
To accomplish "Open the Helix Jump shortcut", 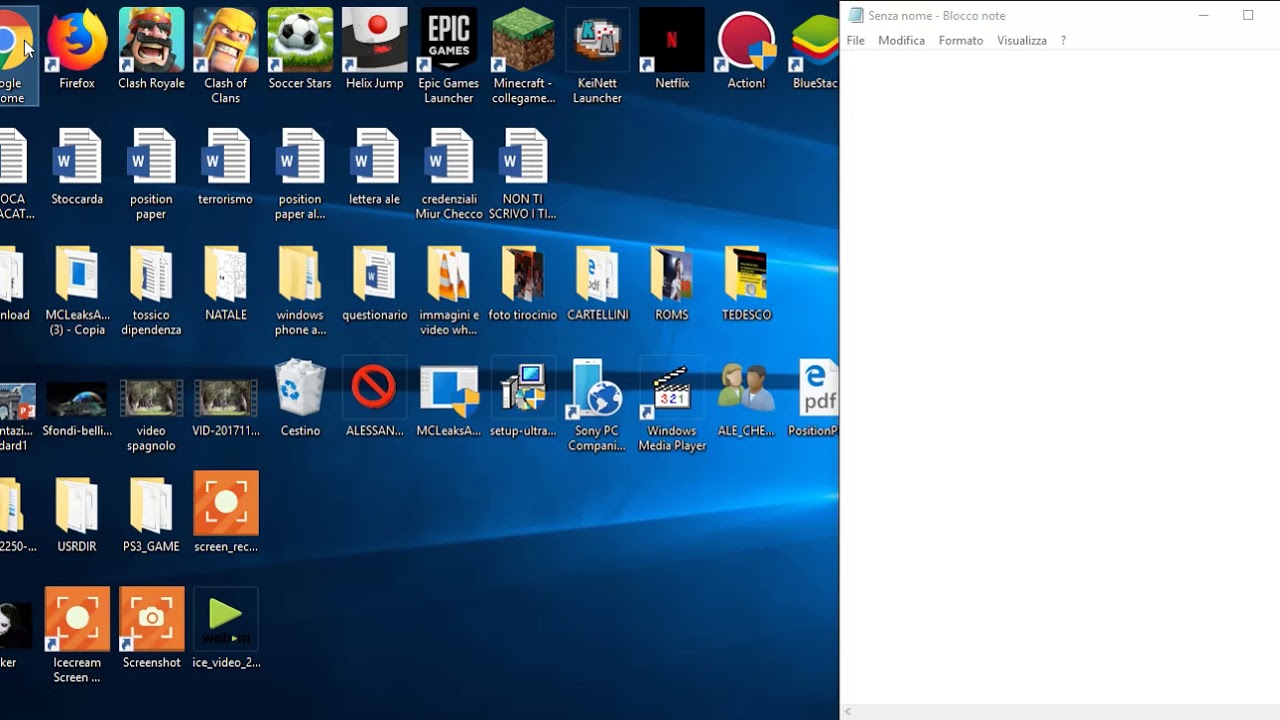I will [x=374, y=49].
